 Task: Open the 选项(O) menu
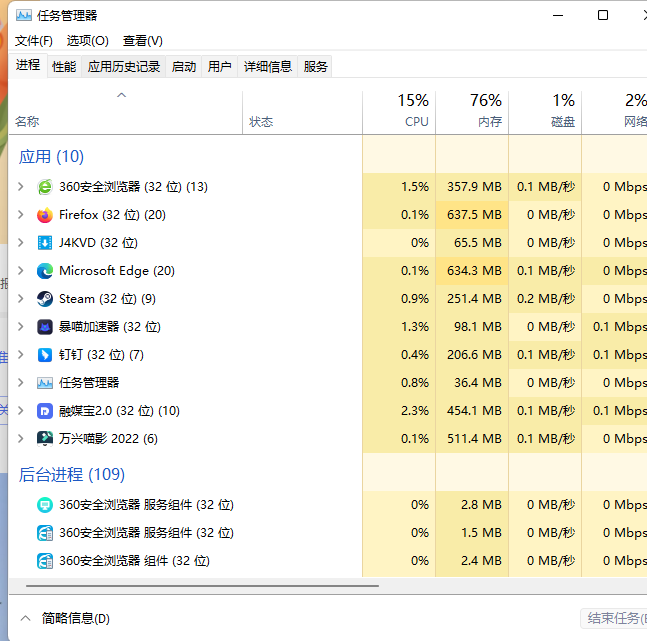[87, 41]
